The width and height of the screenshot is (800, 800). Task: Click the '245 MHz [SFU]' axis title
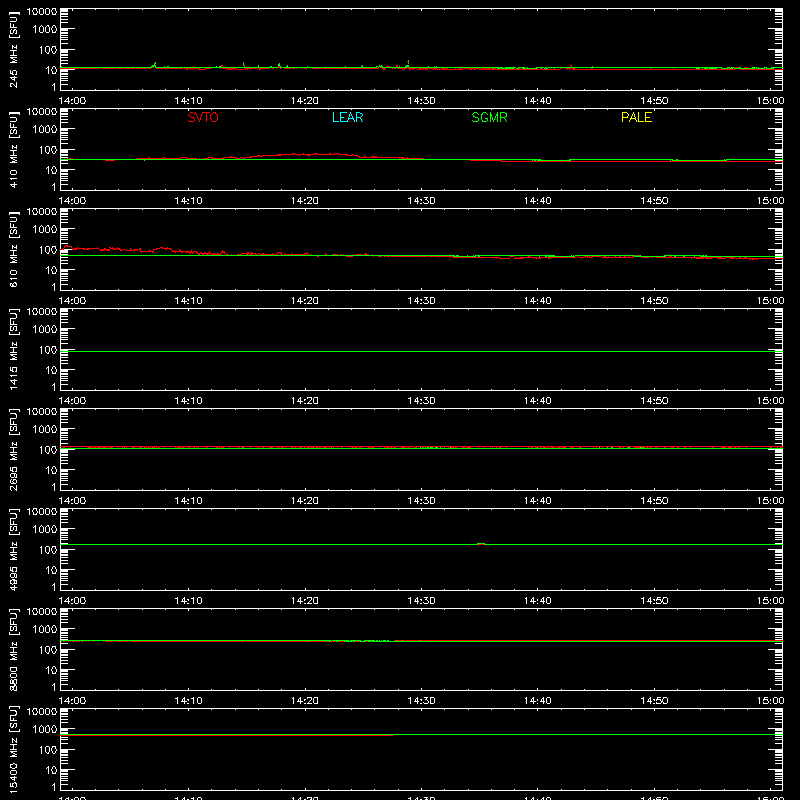[13, 49]
